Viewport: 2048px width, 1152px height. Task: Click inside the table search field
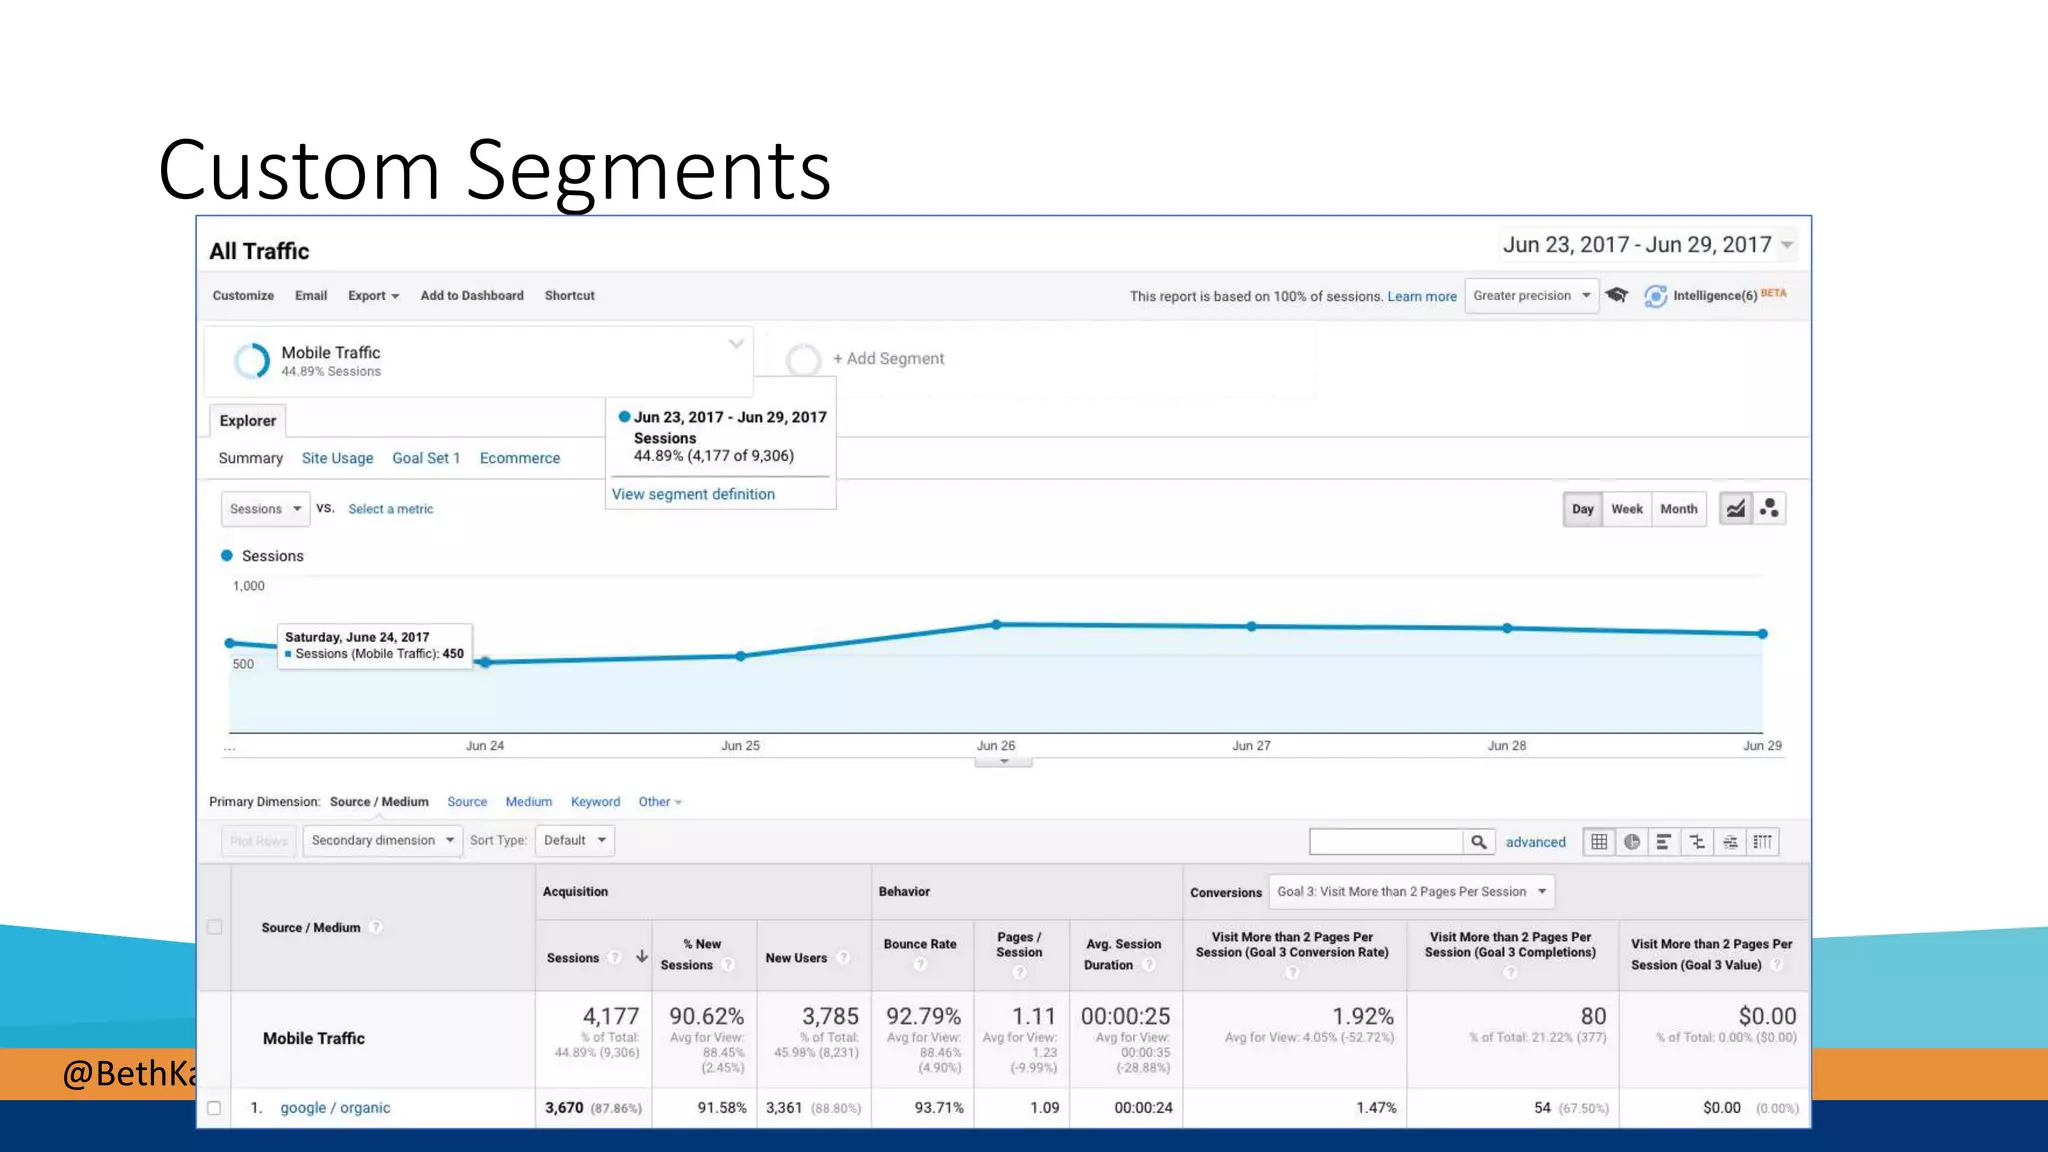[1386, 842]
